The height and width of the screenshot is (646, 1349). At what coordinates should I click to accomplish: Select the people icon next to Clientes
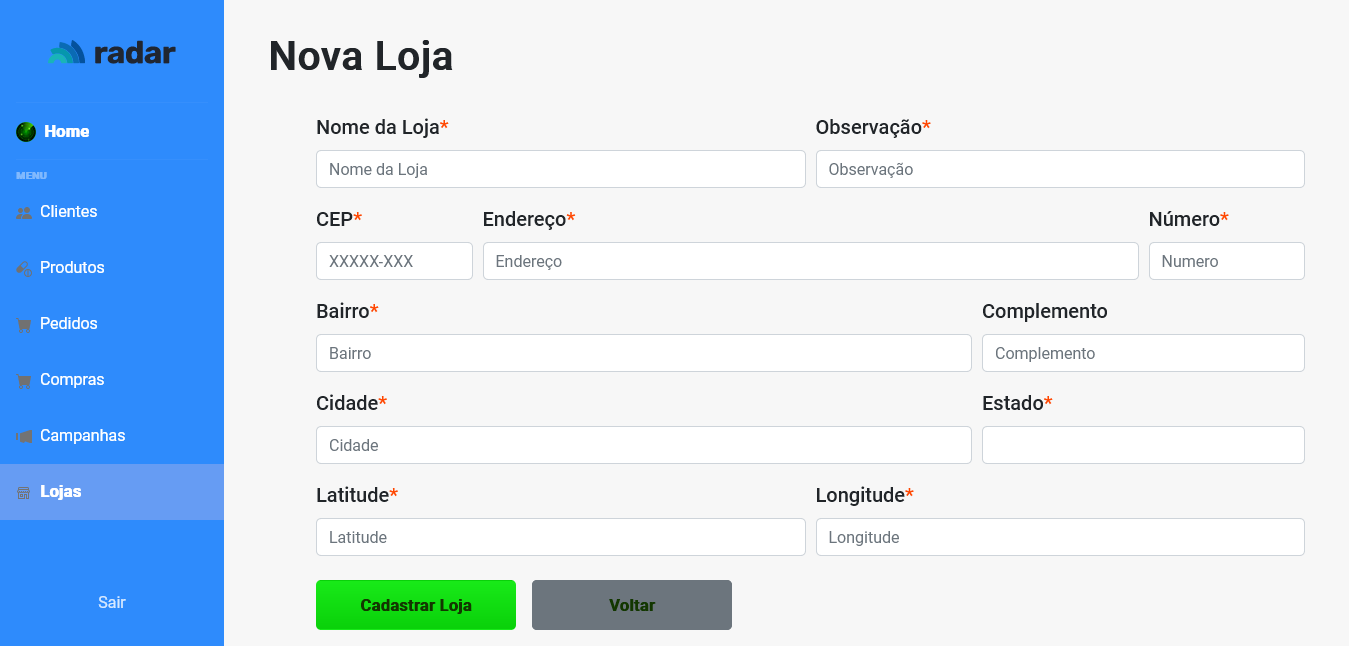22,212
